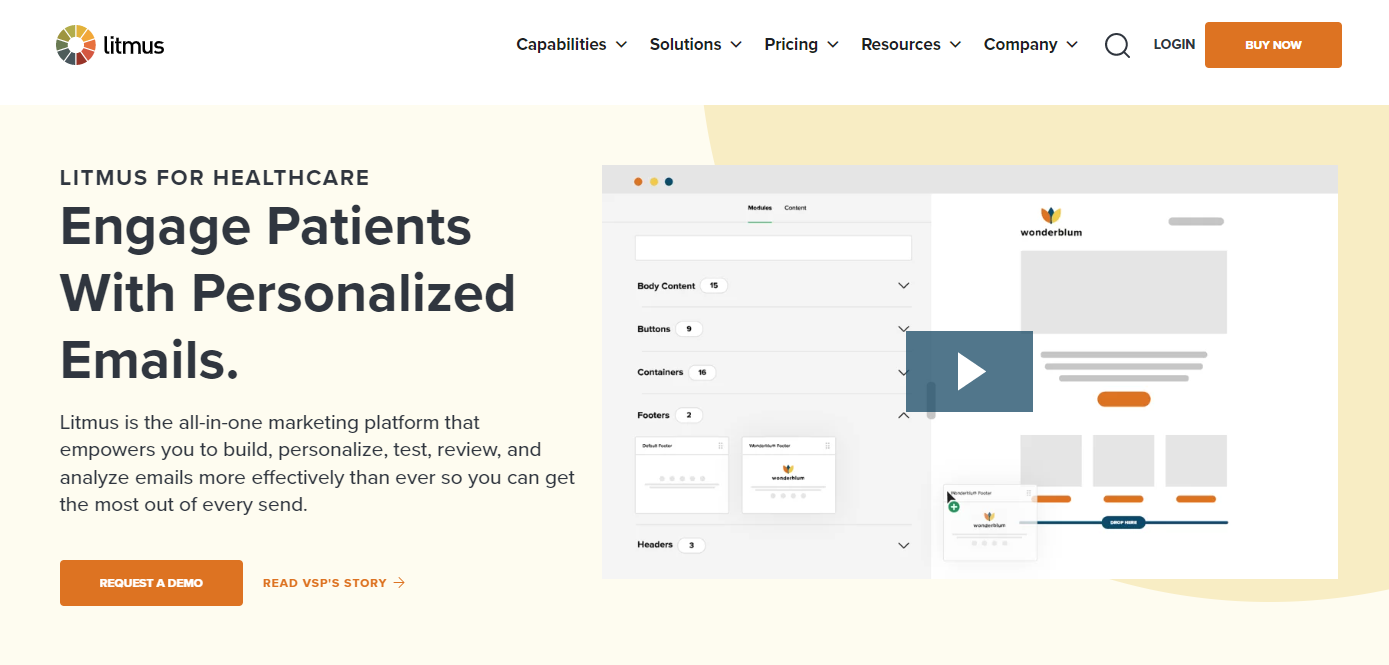Image resolution: width=1389 pixels, height=665 pixels.
Task: Play the product demo video
Action: 969,371
